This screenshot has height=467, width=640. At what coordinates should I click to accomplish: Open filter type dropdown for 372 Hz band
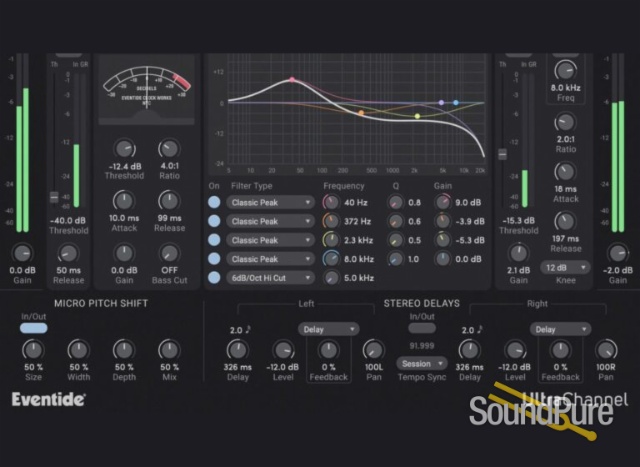pyautogui.click(x=270, y=221)
